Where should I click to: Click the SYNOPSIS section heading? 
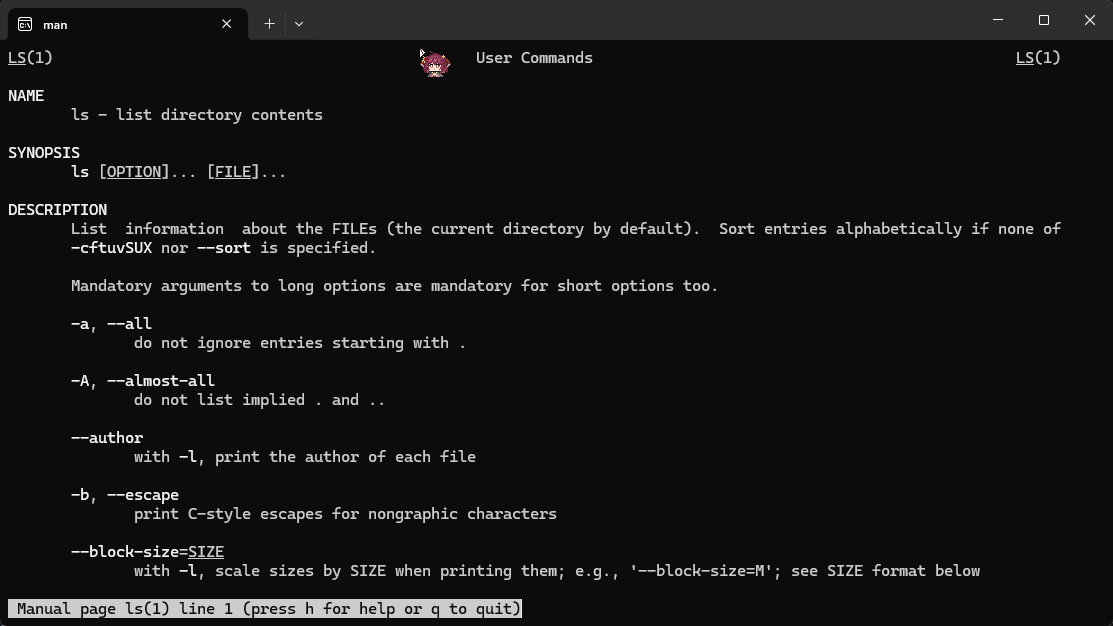44,153
